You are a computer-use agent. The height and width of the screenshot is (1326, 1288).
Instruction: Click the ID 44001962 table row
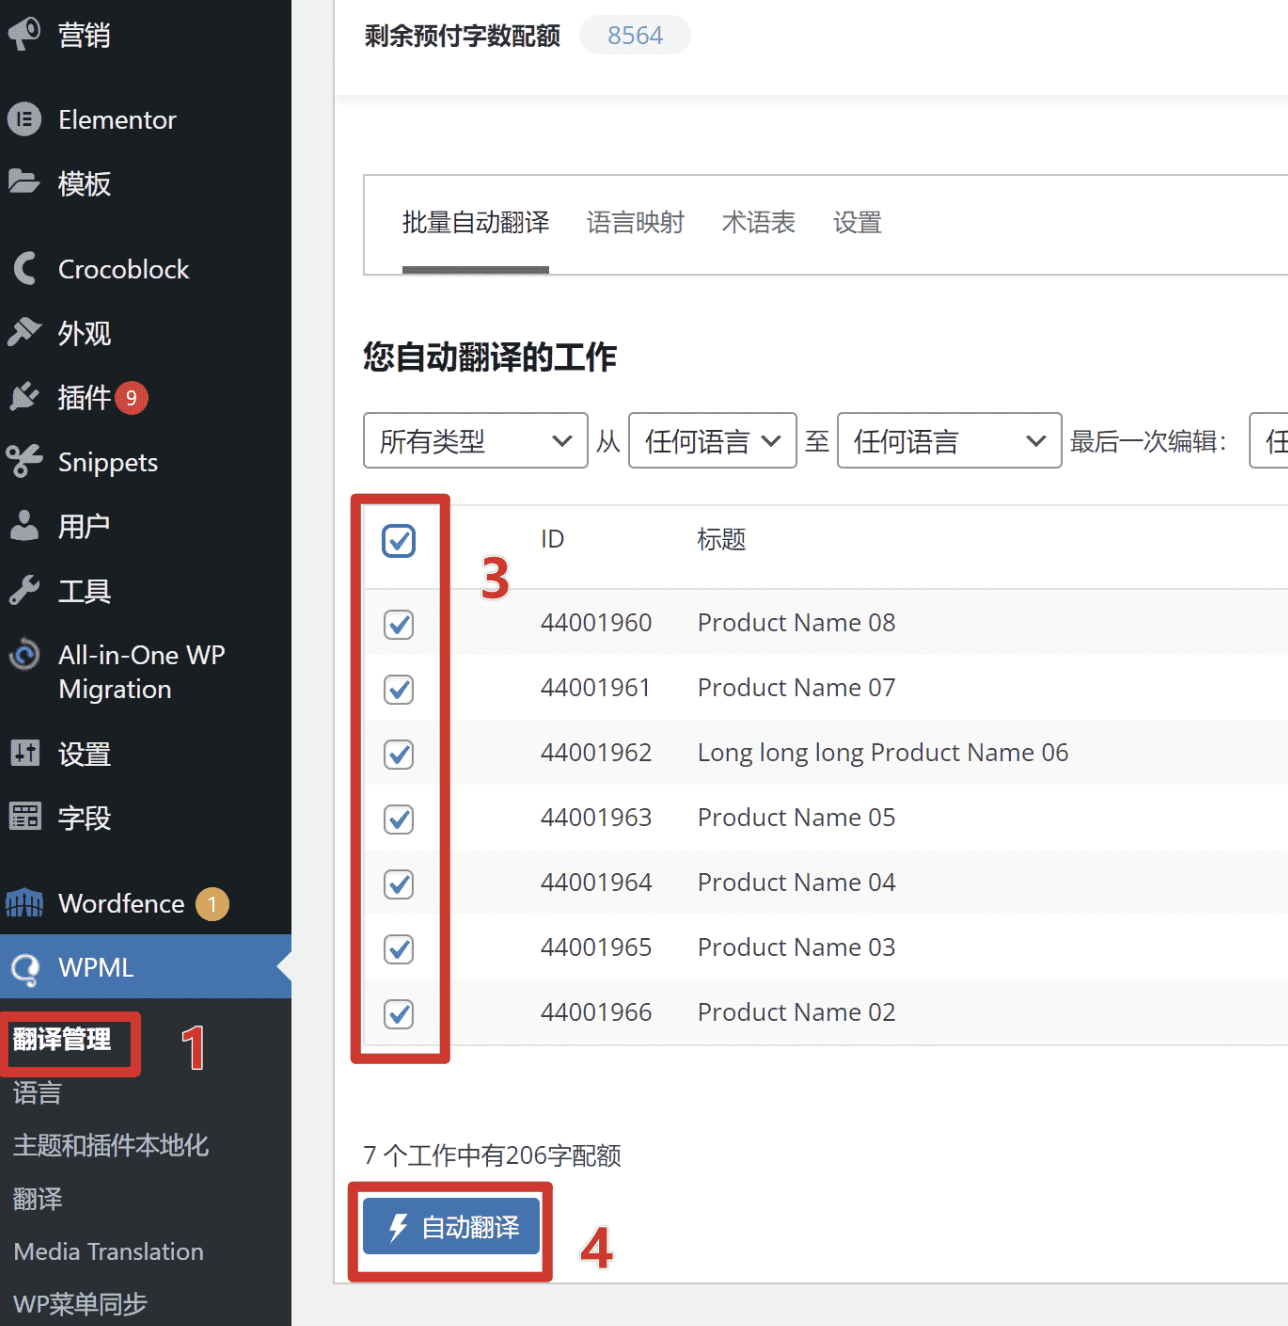pos(800,752)
